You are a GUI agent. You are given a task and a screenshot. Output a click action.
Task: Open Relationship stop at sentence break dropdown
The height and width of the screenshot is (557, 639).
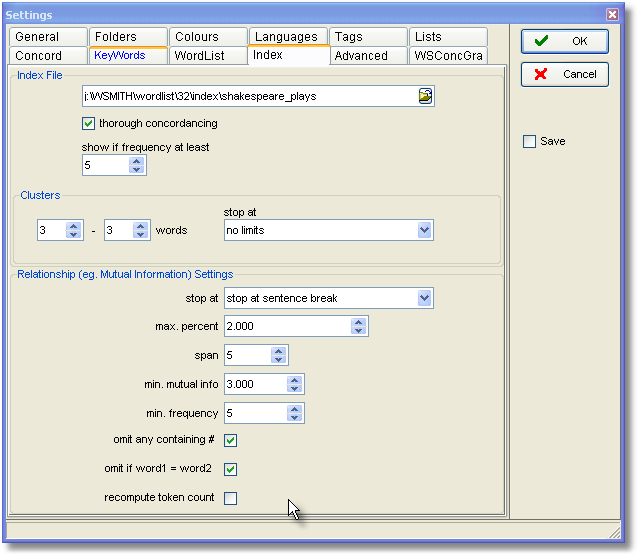tap(424, 298)
